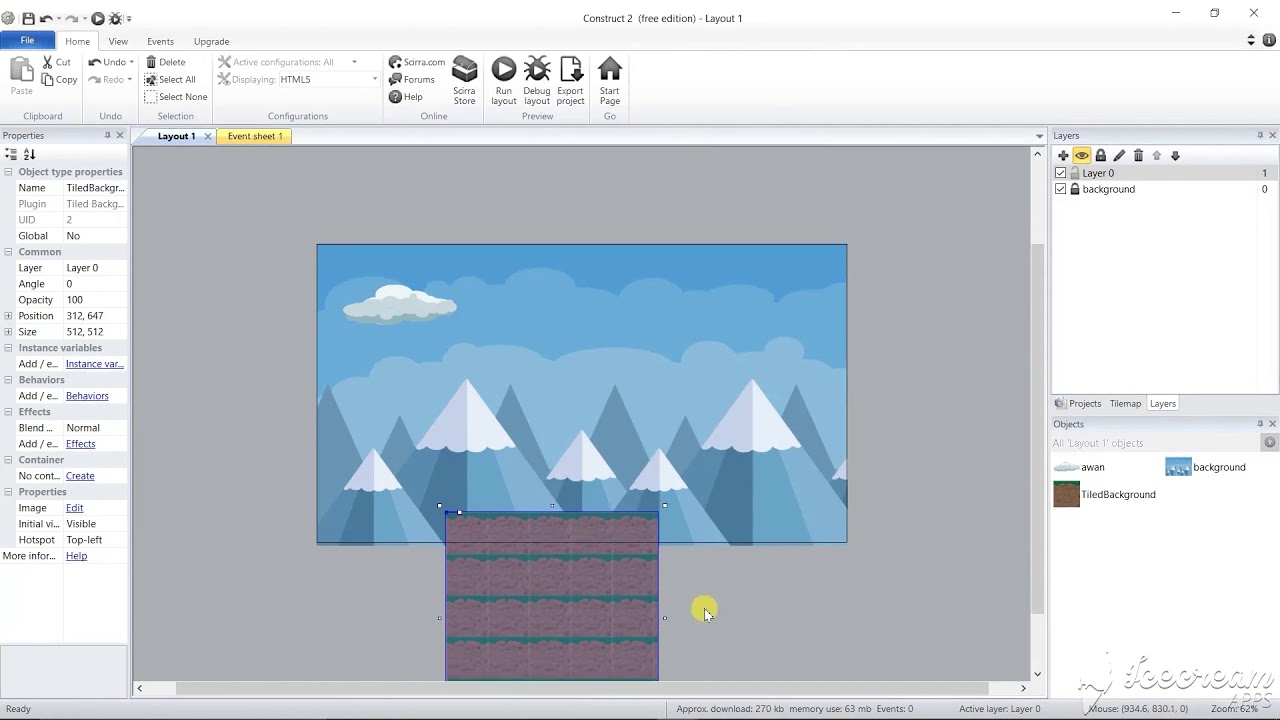Click the Behaviors link
Screen dimensions: 1280x720
coord(87,396)
